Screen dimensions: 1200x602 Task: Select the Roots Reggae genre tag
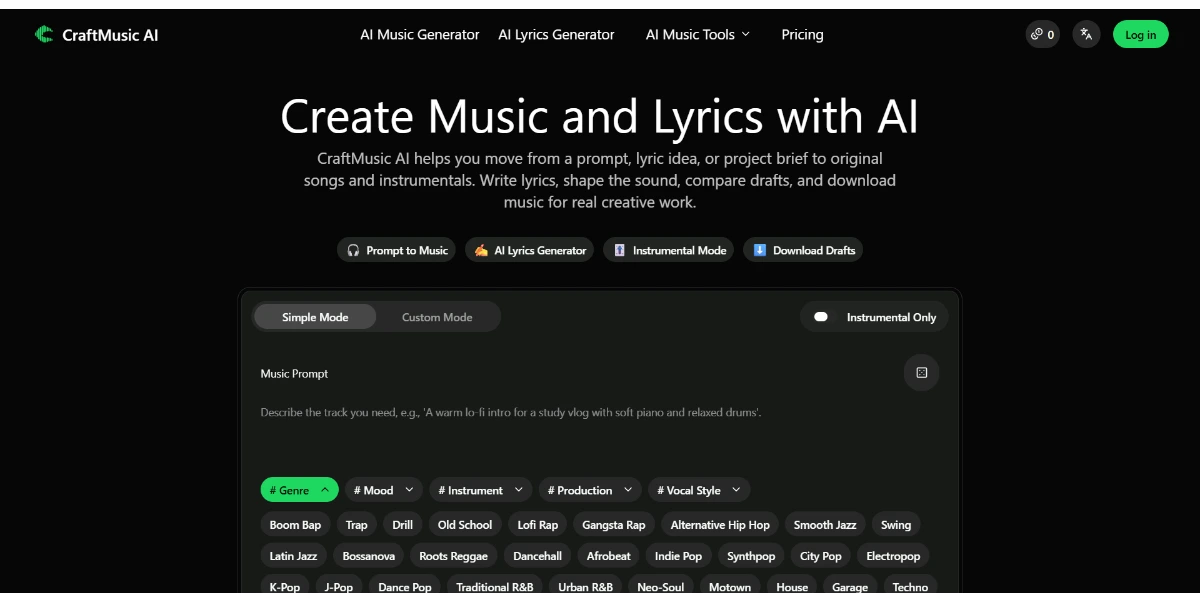(x=453, y=556)
